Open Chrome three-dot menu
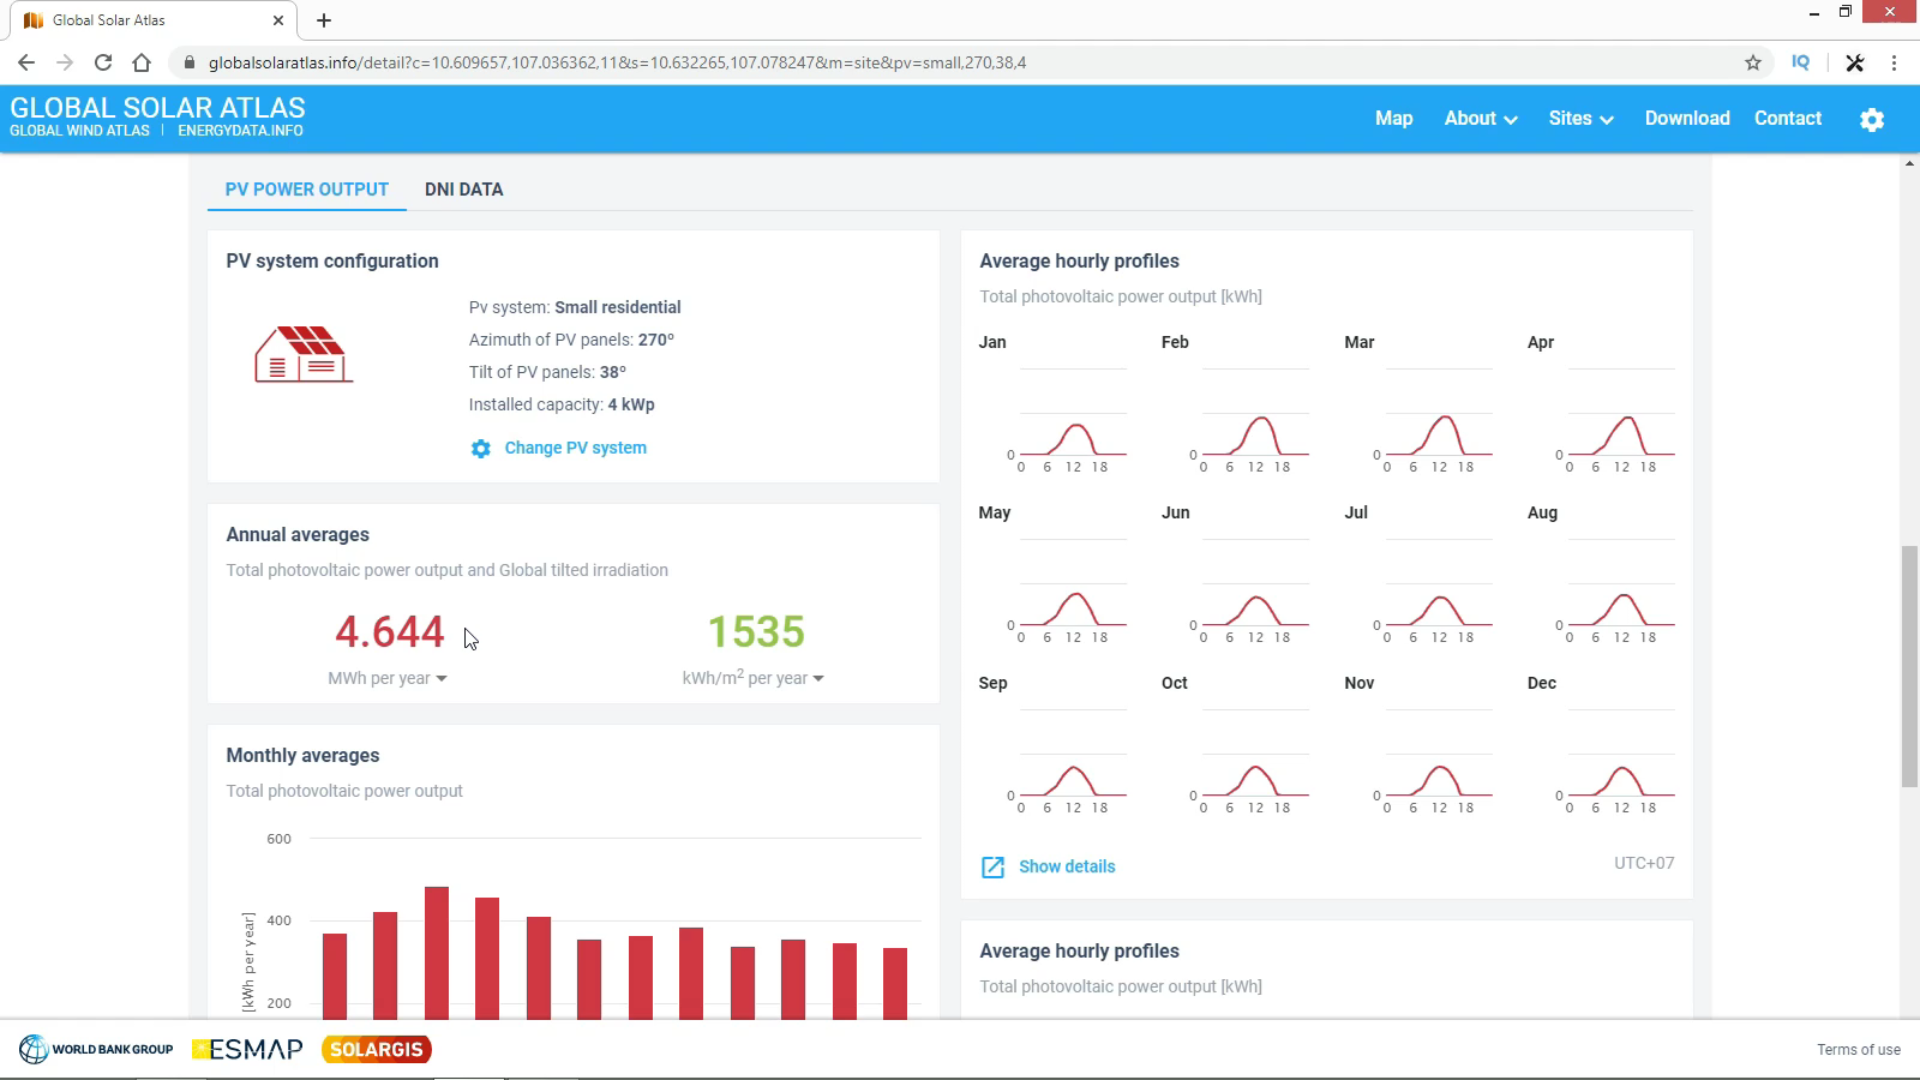Viewport: 1920px width, 1080px height. click(1894, 63)
